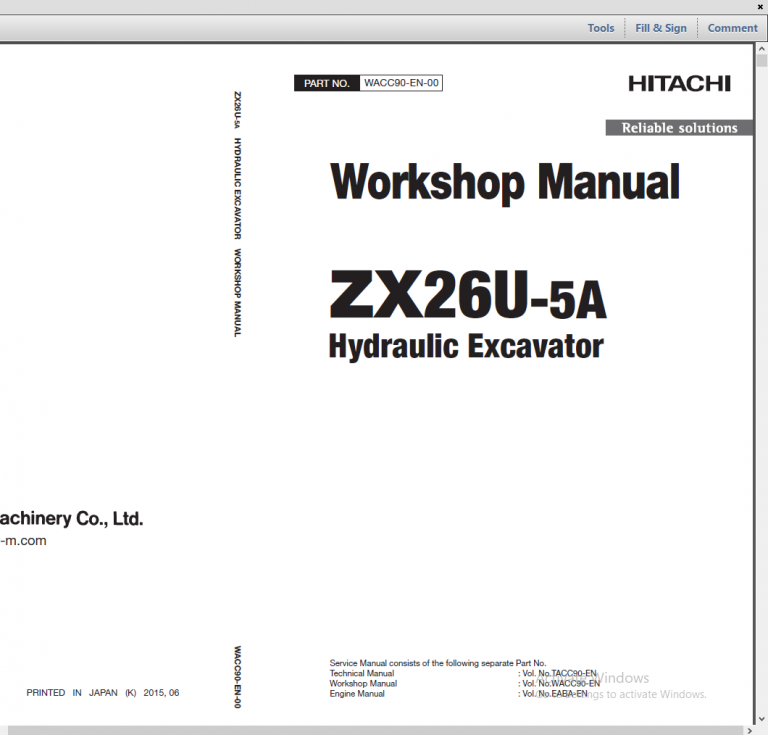
Task: Click the vertical spine text HYDRAULIC EXCAVATOR
Action: pyautogui.click(x=237, y=189)
